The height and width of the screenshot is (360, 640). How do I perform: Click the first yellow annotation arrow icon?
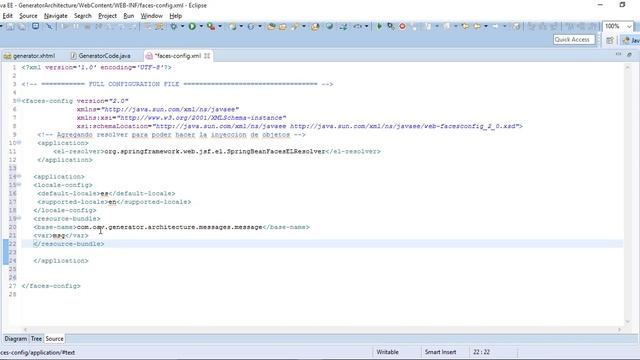tap(465, 27)
